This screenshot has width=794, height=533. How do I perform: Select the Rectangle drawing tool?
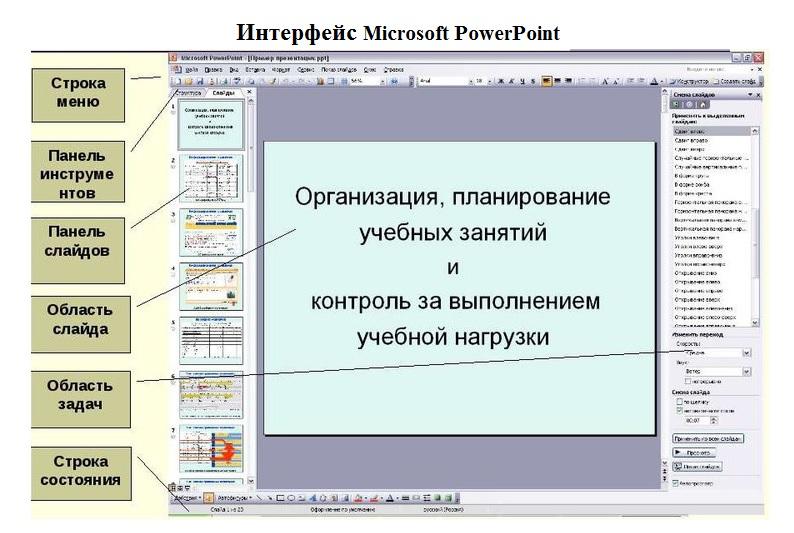pyautogui.click(x=281, y=497)
